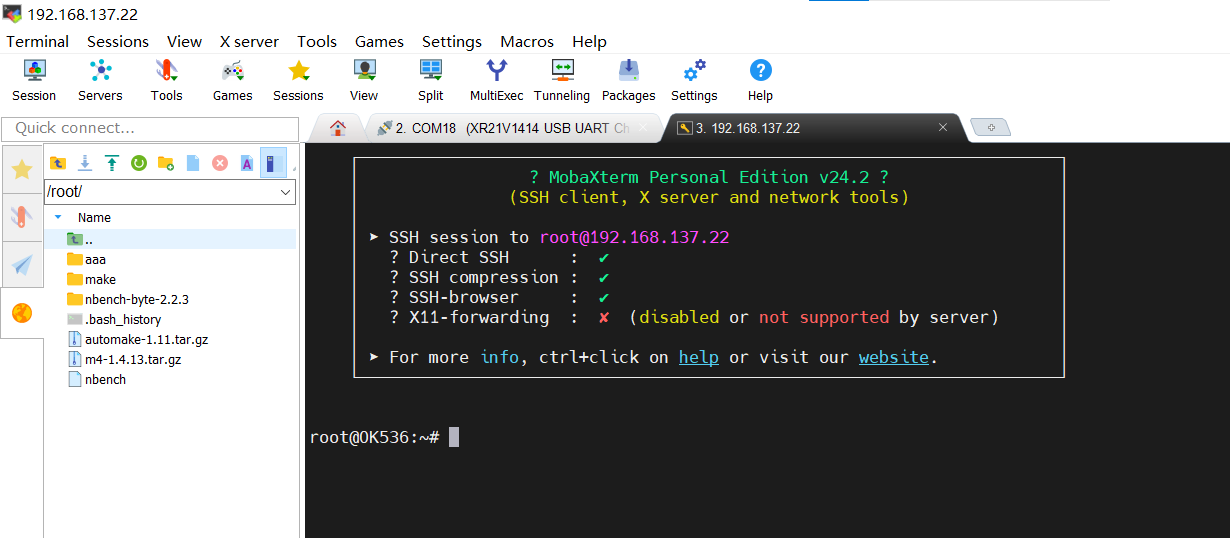Open the Games menu
The image size is (1230, 538).
(x=380, y=41)
